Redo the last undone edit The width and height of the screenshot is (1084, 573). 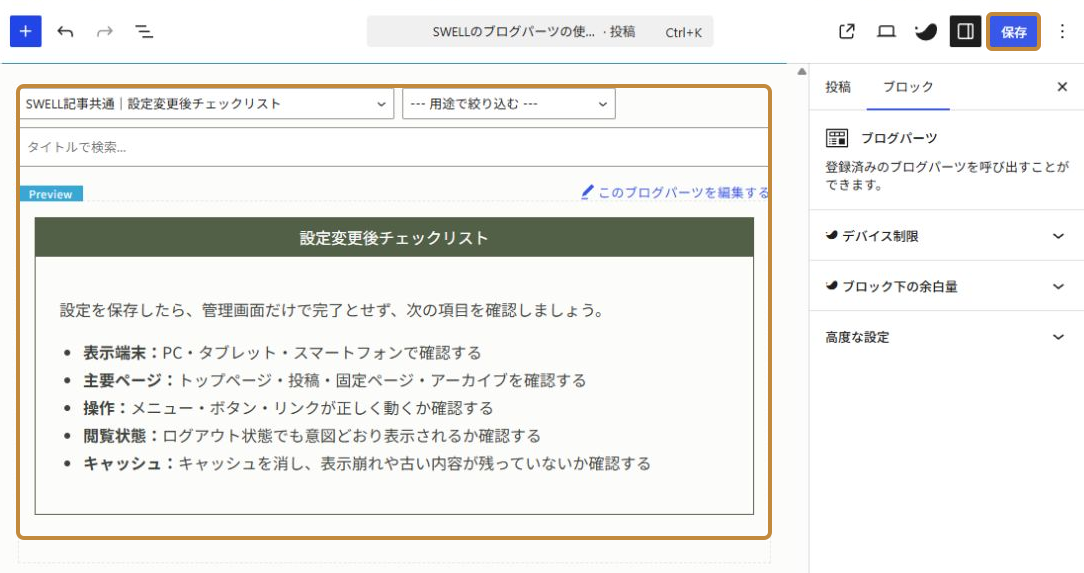tap(105, 32)
